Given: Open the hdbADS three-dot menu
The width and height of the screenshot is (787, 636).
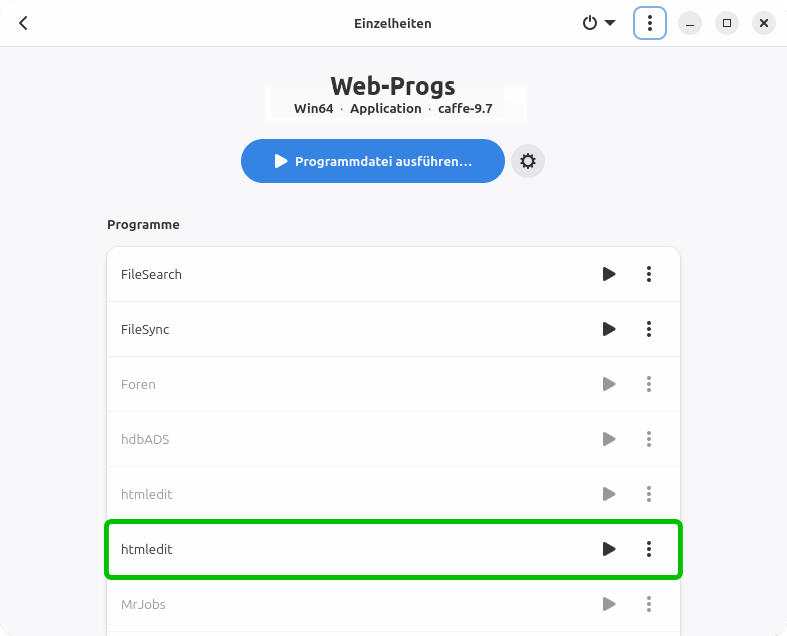Looking at the screenshot, I should point(649,439).
